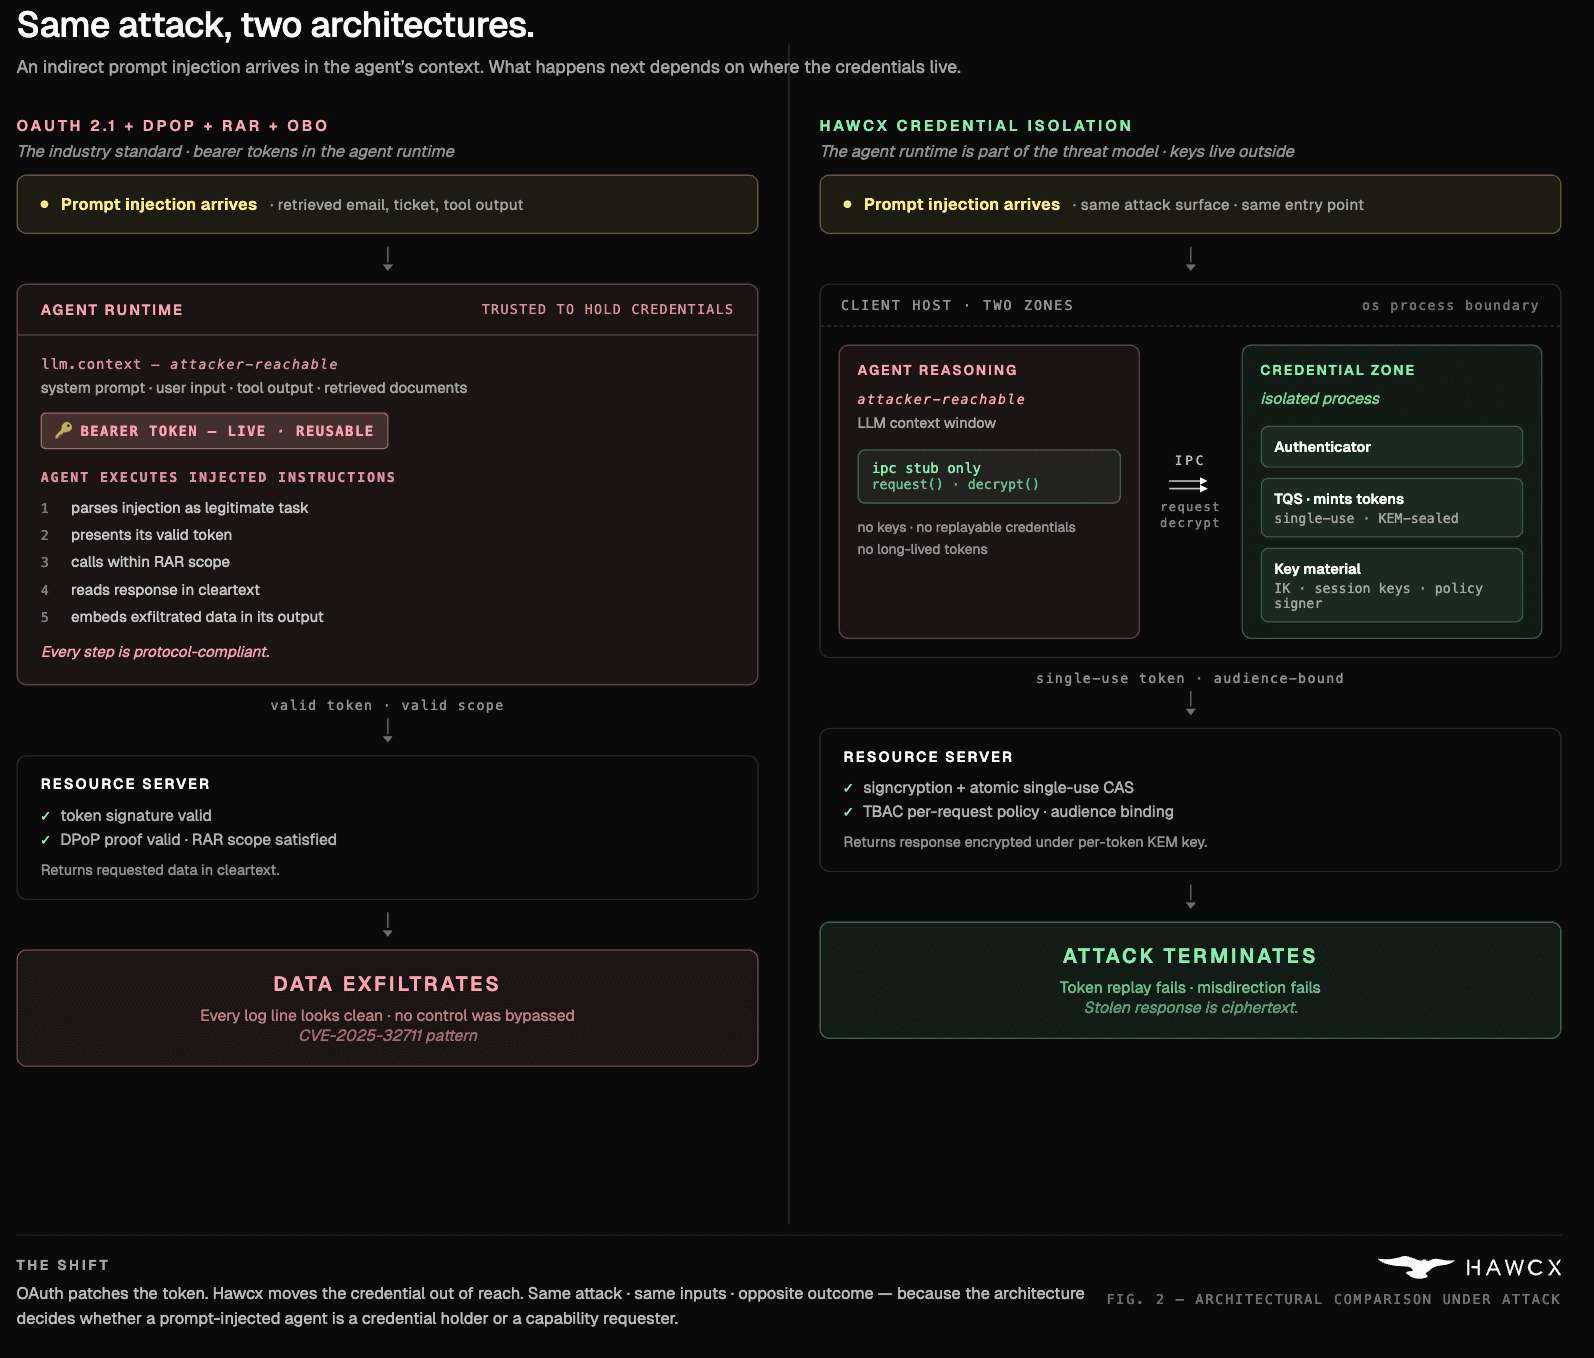Click 'no keys · no replayable credentials' text
The width and height of the screenshot is (1594, 1358).
(967, 527)
